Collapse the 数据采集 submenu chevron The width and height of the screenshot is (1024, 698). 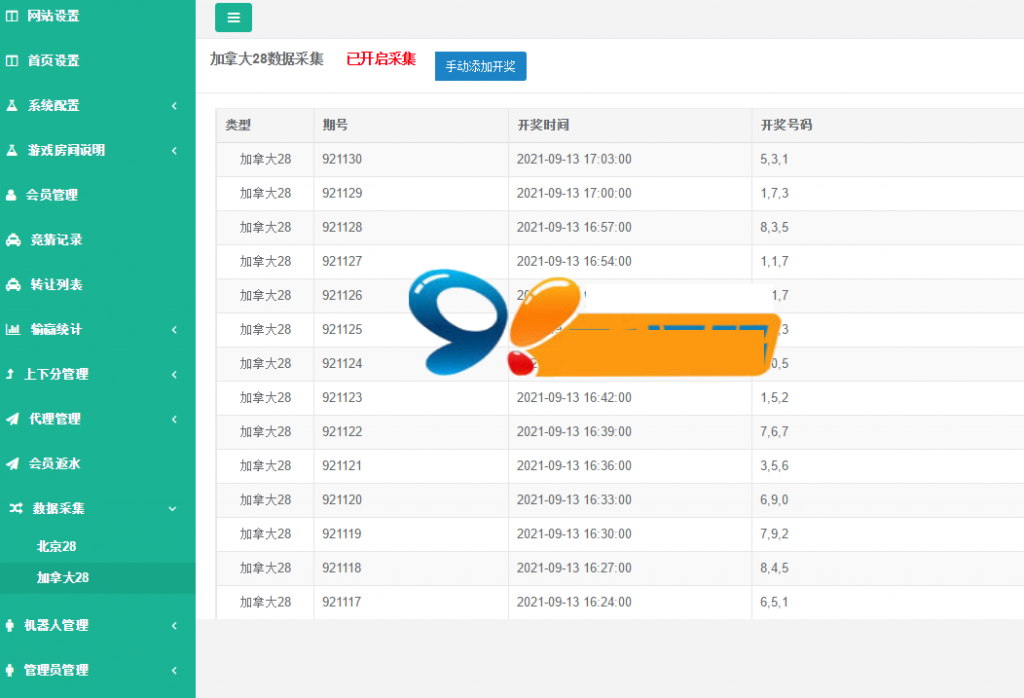click(x=172, y=508)
